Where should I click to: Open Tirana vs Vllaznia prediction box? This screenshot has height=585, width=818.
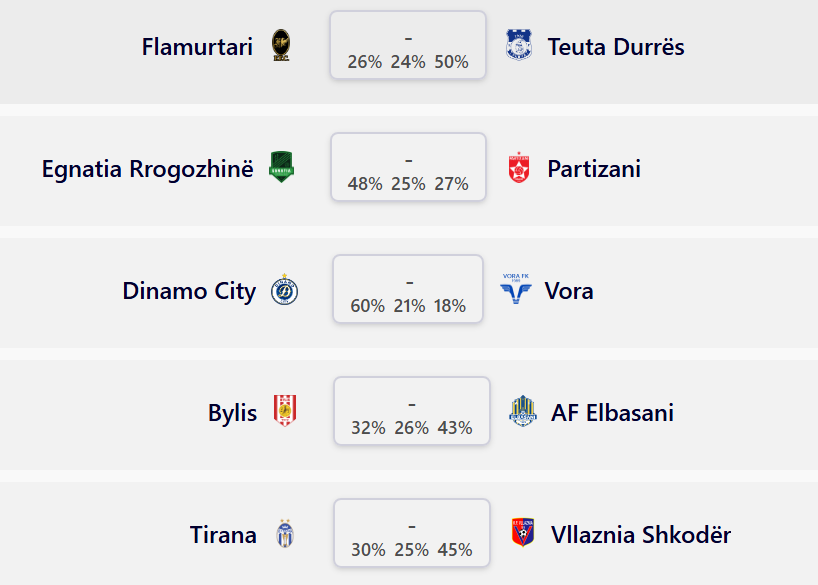click(412, 533)
